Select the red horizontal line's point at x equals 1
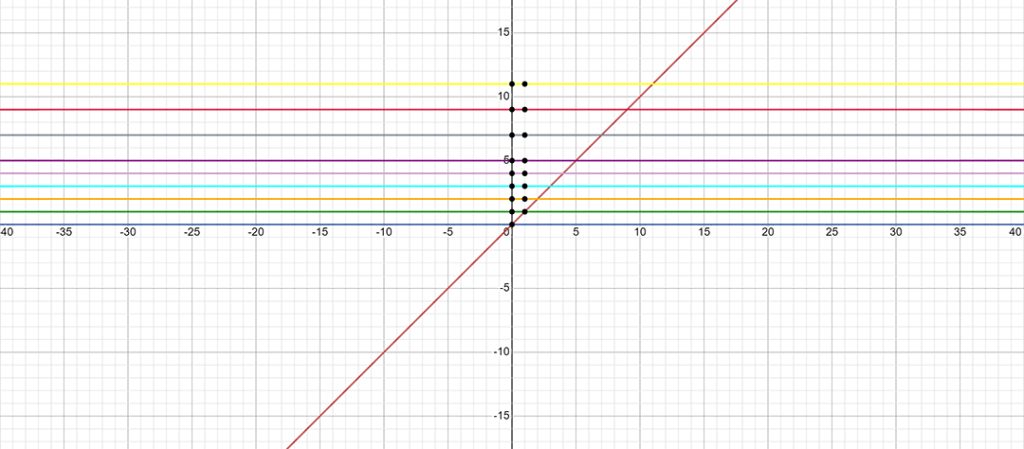1024x449 pixels. [524, 109]
